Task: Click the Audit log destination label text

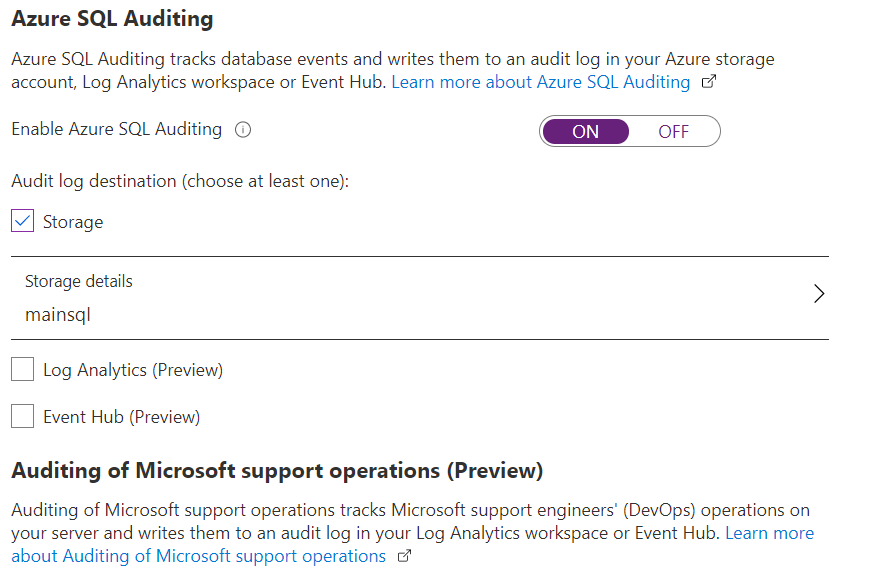Action: (x=180, y=181)
